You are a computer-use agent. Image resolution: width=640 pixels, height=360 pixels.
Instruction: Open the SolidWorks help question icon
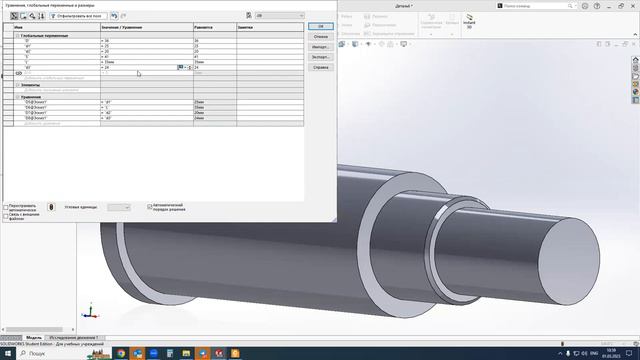coord(597,6)
